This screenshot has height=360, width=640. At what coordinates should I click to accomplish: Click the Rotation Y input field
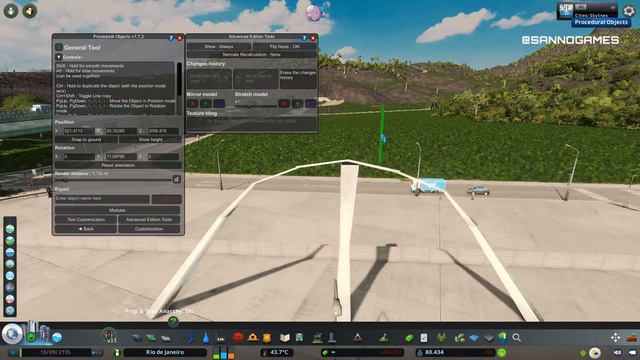pos(121,157)
